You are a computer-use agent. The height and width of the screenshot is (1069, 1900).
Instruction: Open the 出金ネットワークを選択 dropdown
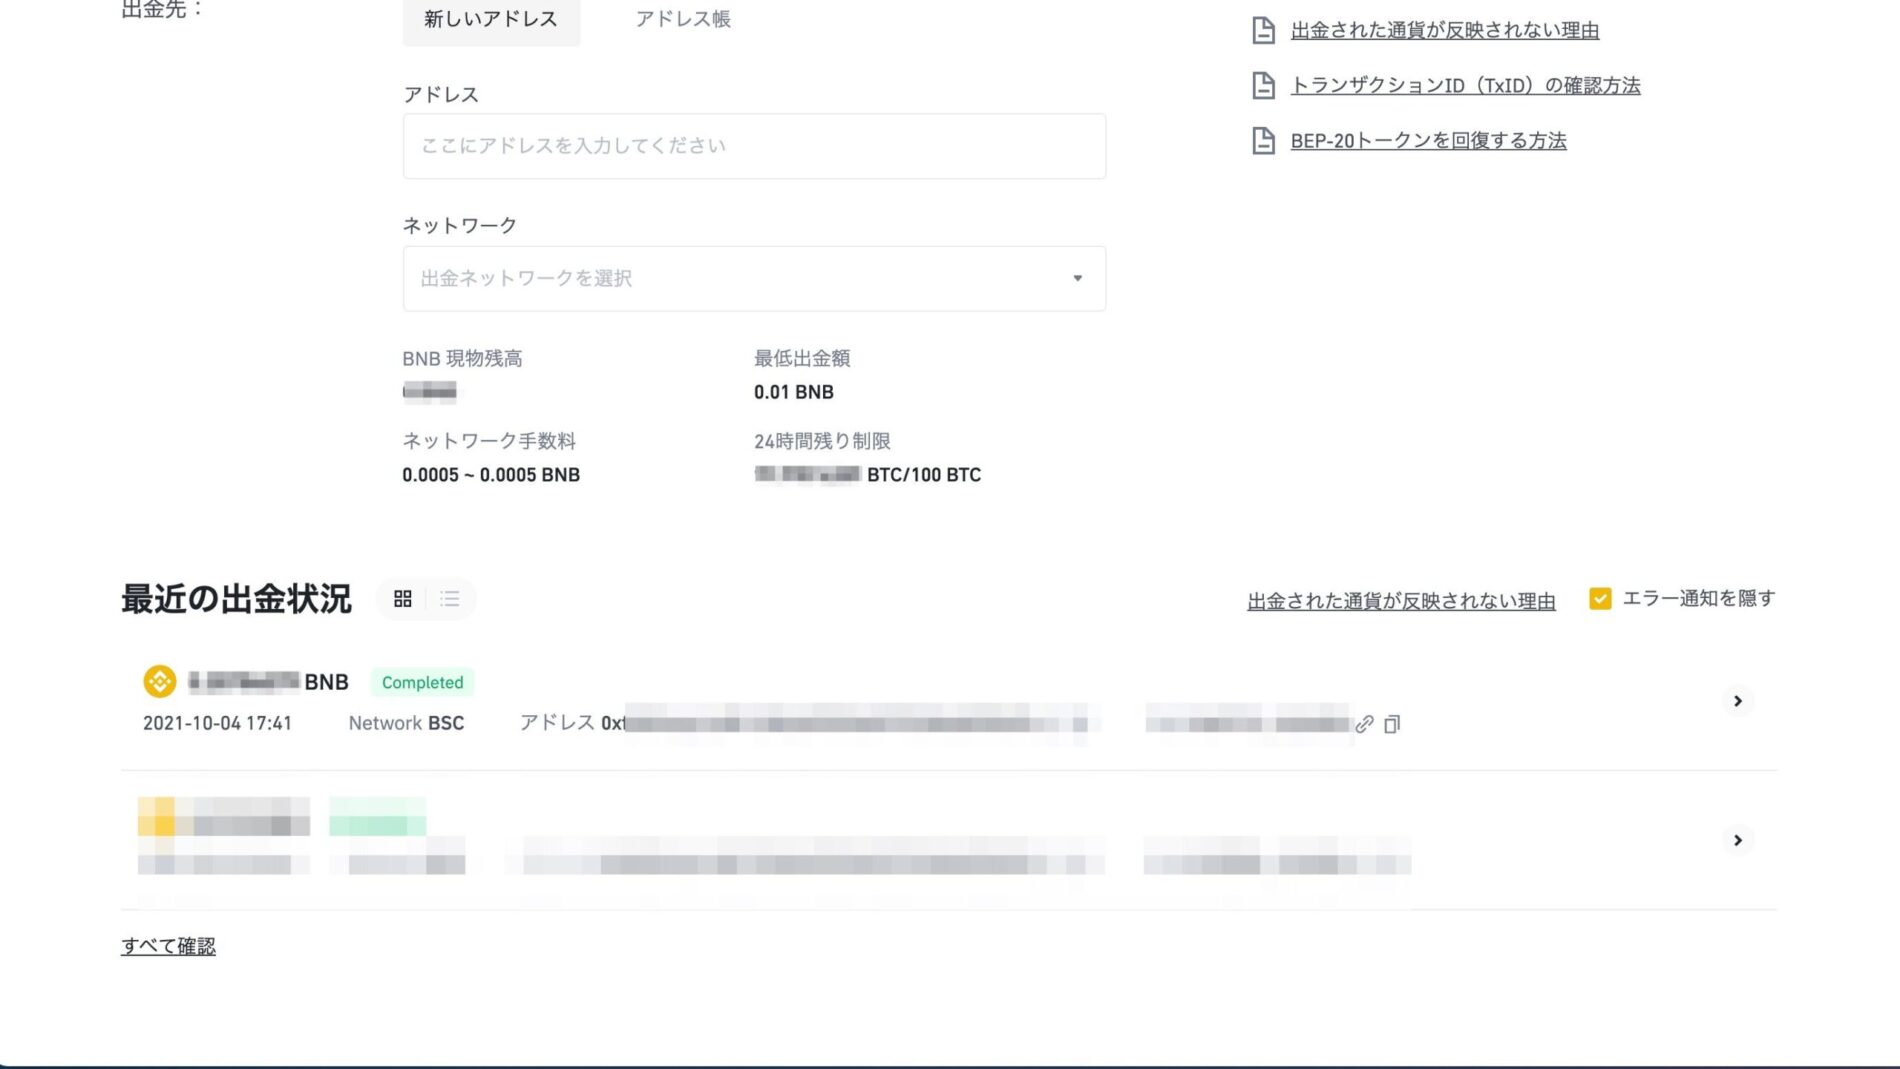[x=754, y=278]
